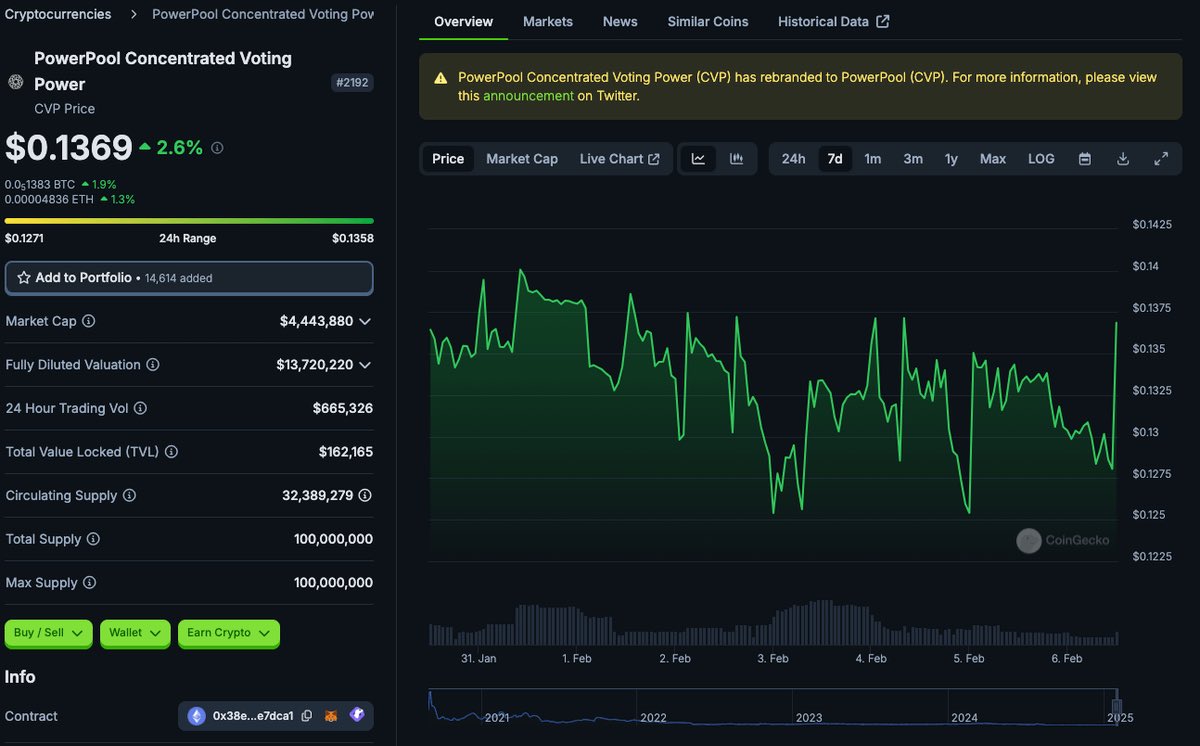Set chart range to 24h
This screenshot has height=746, width=1200.
(794, 159)
